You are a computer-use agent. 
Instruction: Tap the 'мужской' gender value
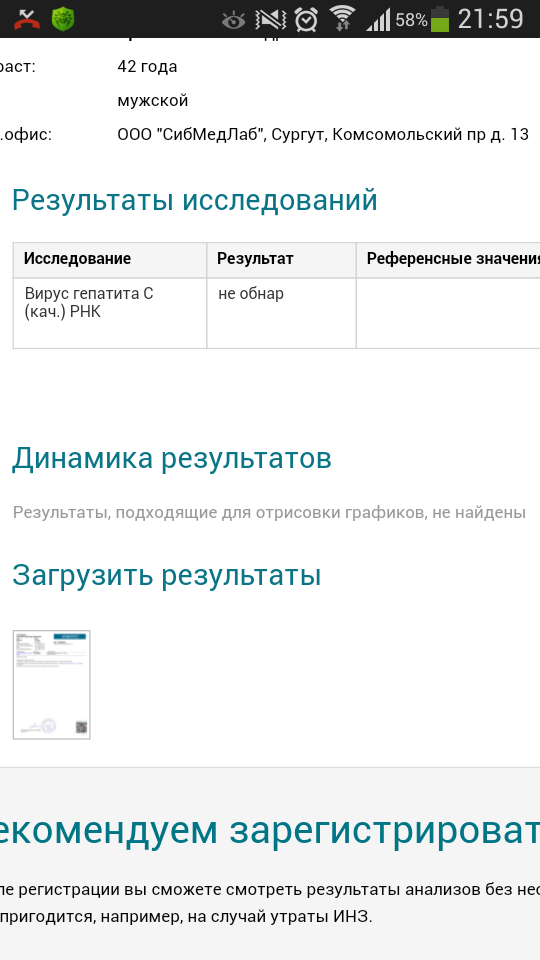tap(152, 100)
